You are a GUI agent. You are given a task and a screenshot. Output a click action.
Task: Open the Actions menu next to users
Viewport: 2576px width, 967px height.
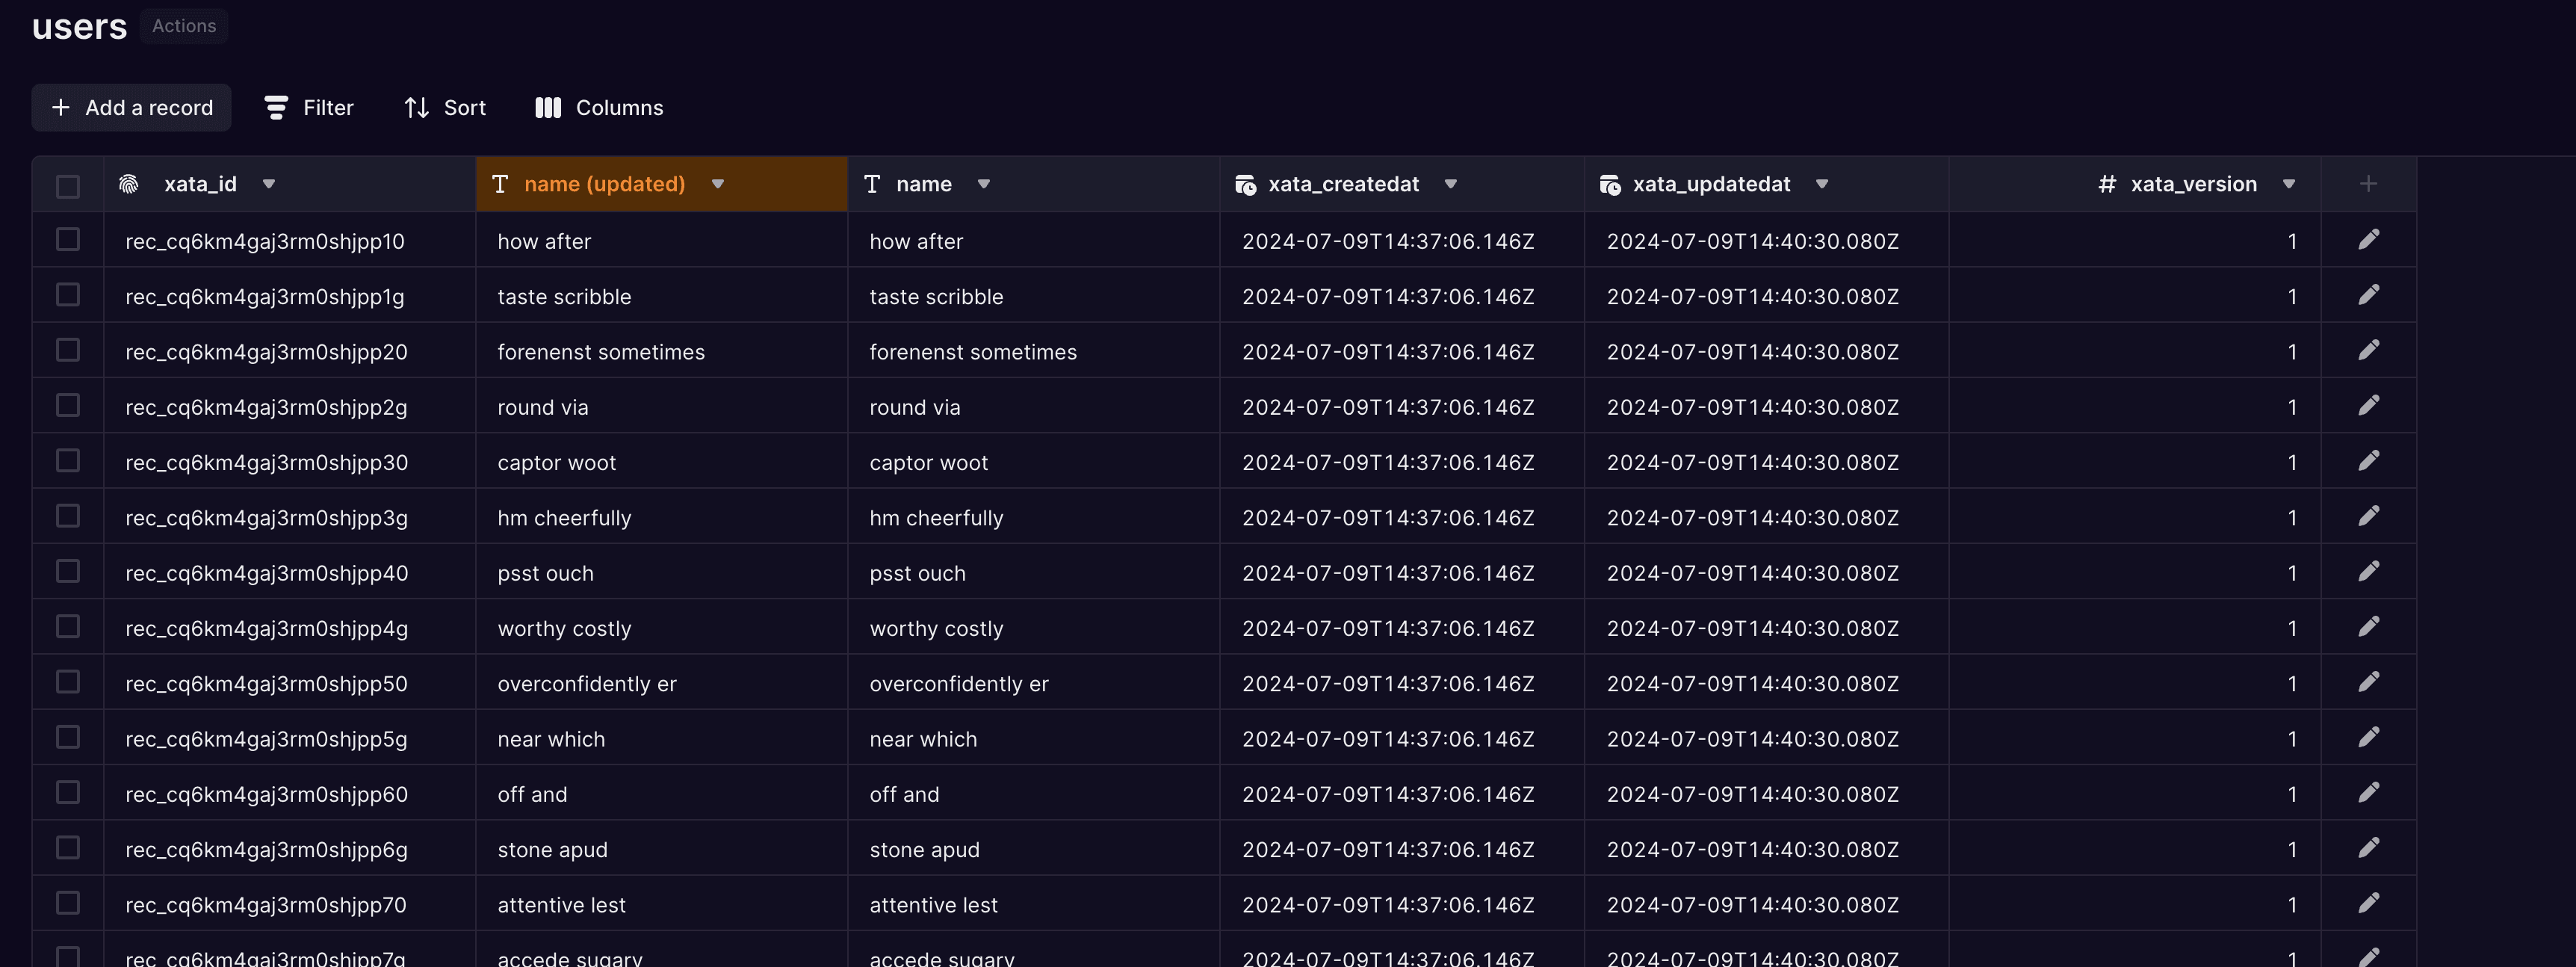(183, 26)
